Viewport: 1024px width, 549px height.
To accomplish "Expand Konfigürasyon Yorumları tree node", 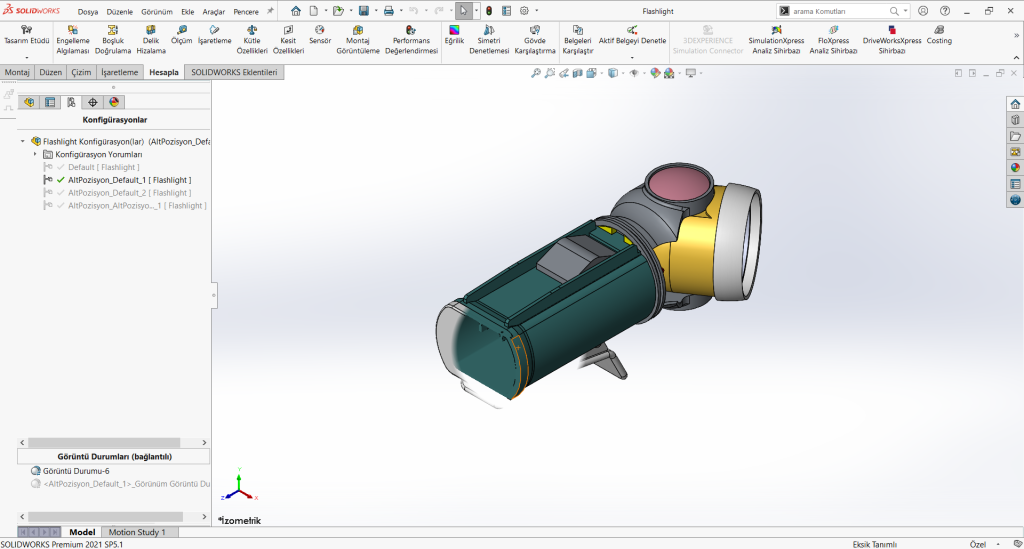I will point(35,154).
